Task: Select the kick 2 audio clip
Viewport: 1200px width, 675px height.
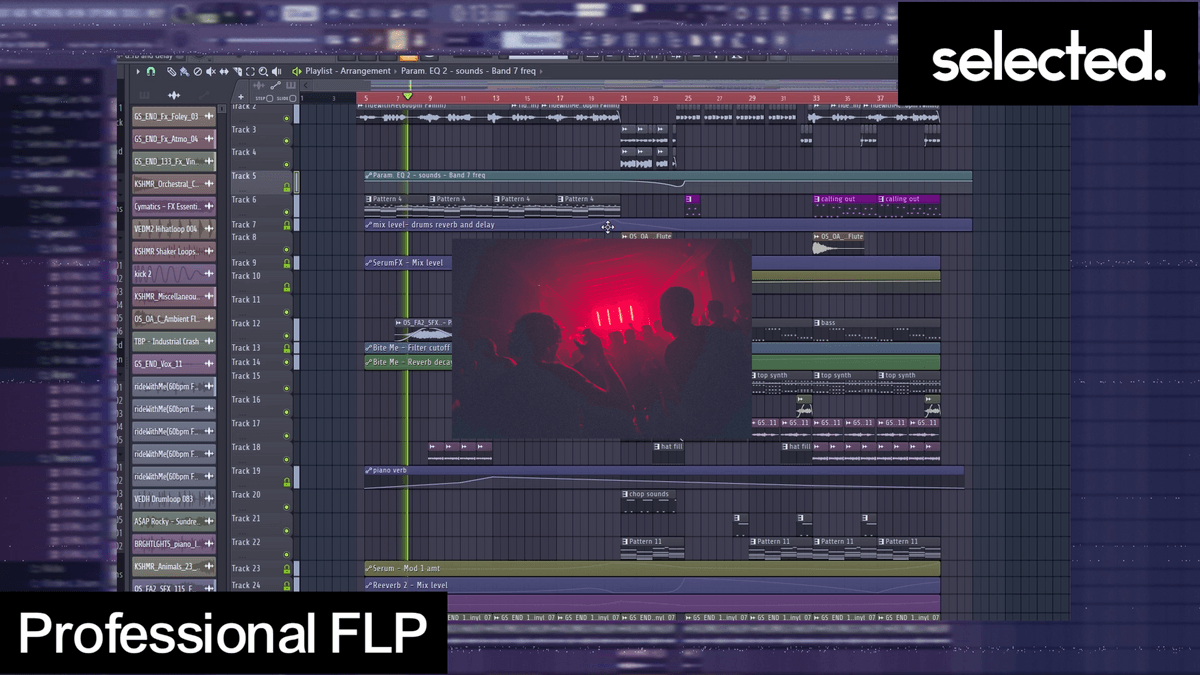Action: pos(166,274)
